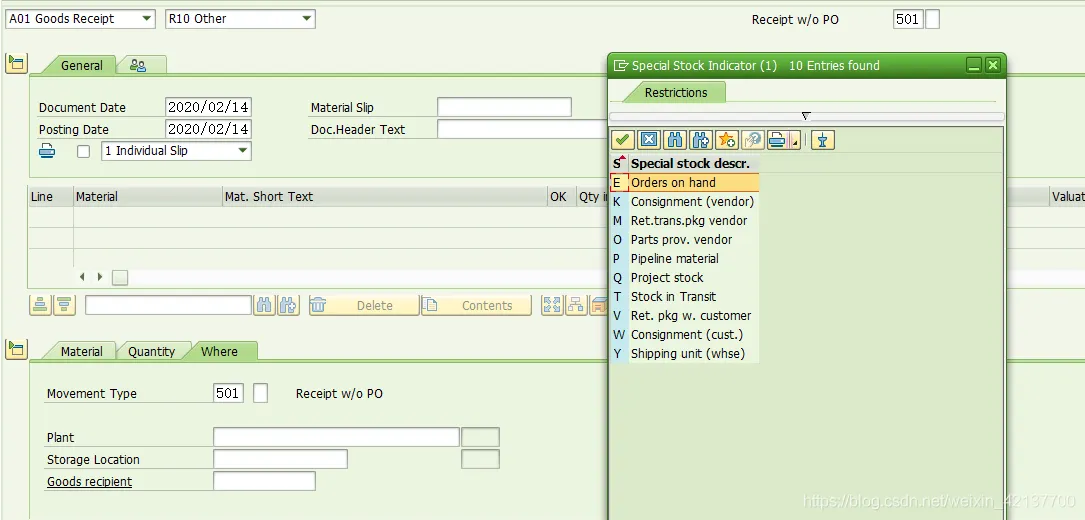The height and width of the screenshot is (520, 1085).
Task: Select Ret. pkg w. customer entry
Action: [x=684, y=316]
